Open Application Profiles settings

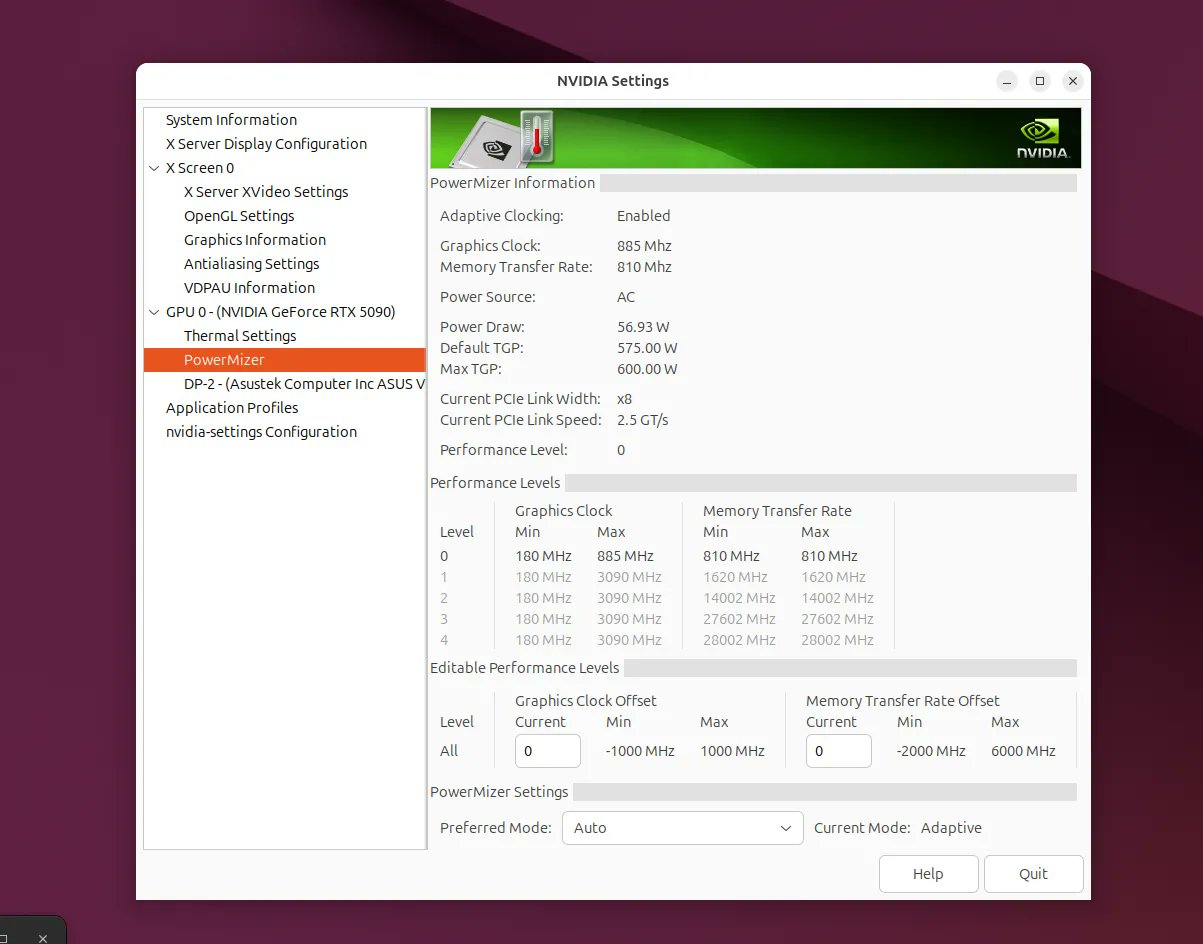click(x=231, y=407)
